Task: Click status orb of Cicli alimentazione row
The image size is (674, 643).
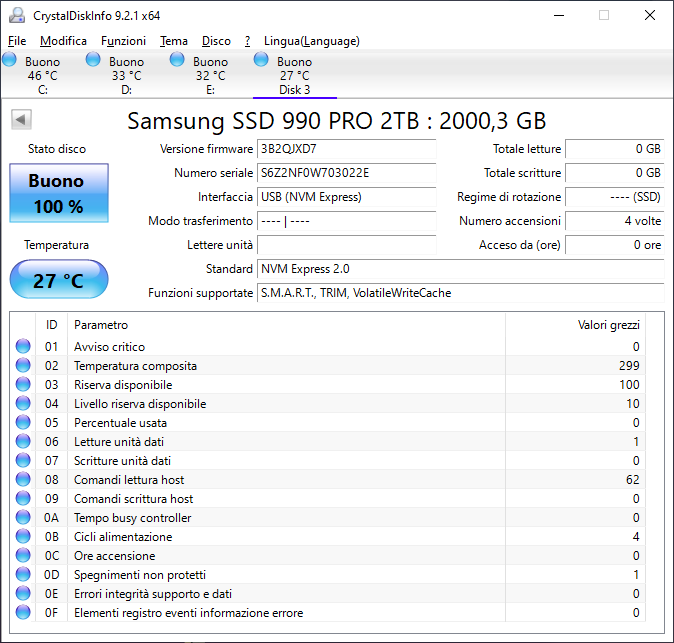Action: (x=23, y=536)
